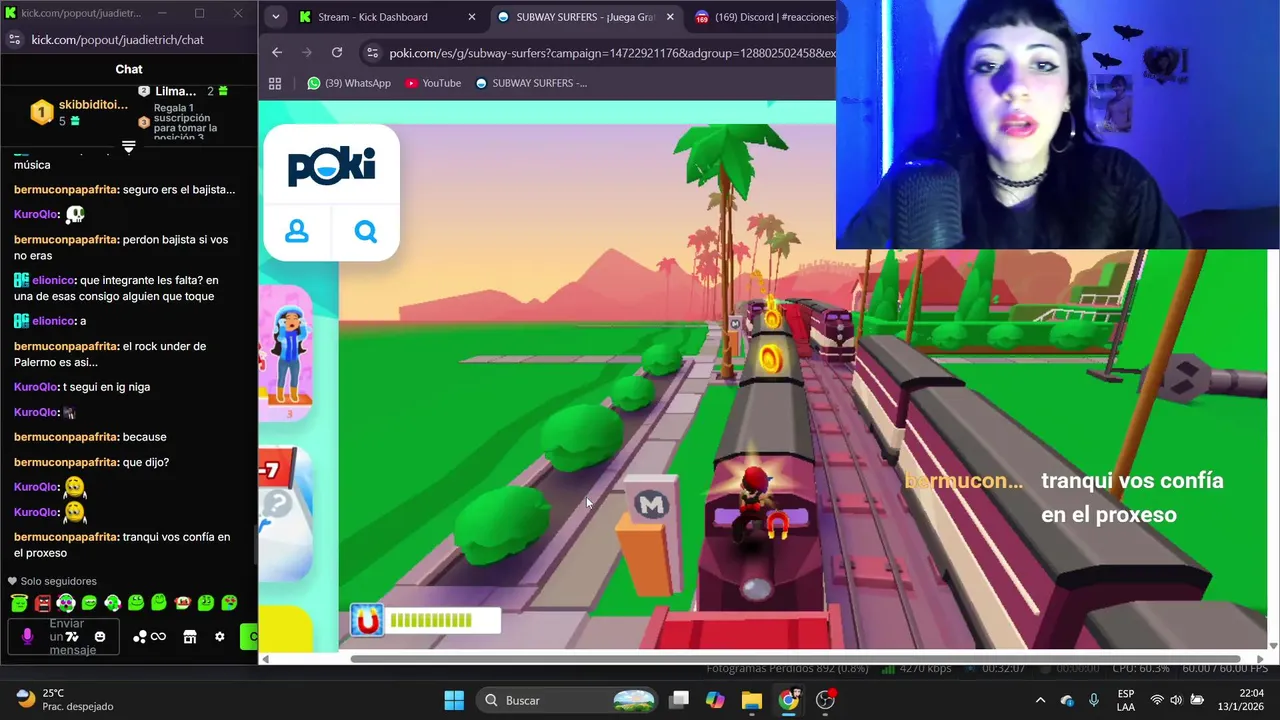
Task: Click the weather widget showing 25°C
Action: (65, 700)
